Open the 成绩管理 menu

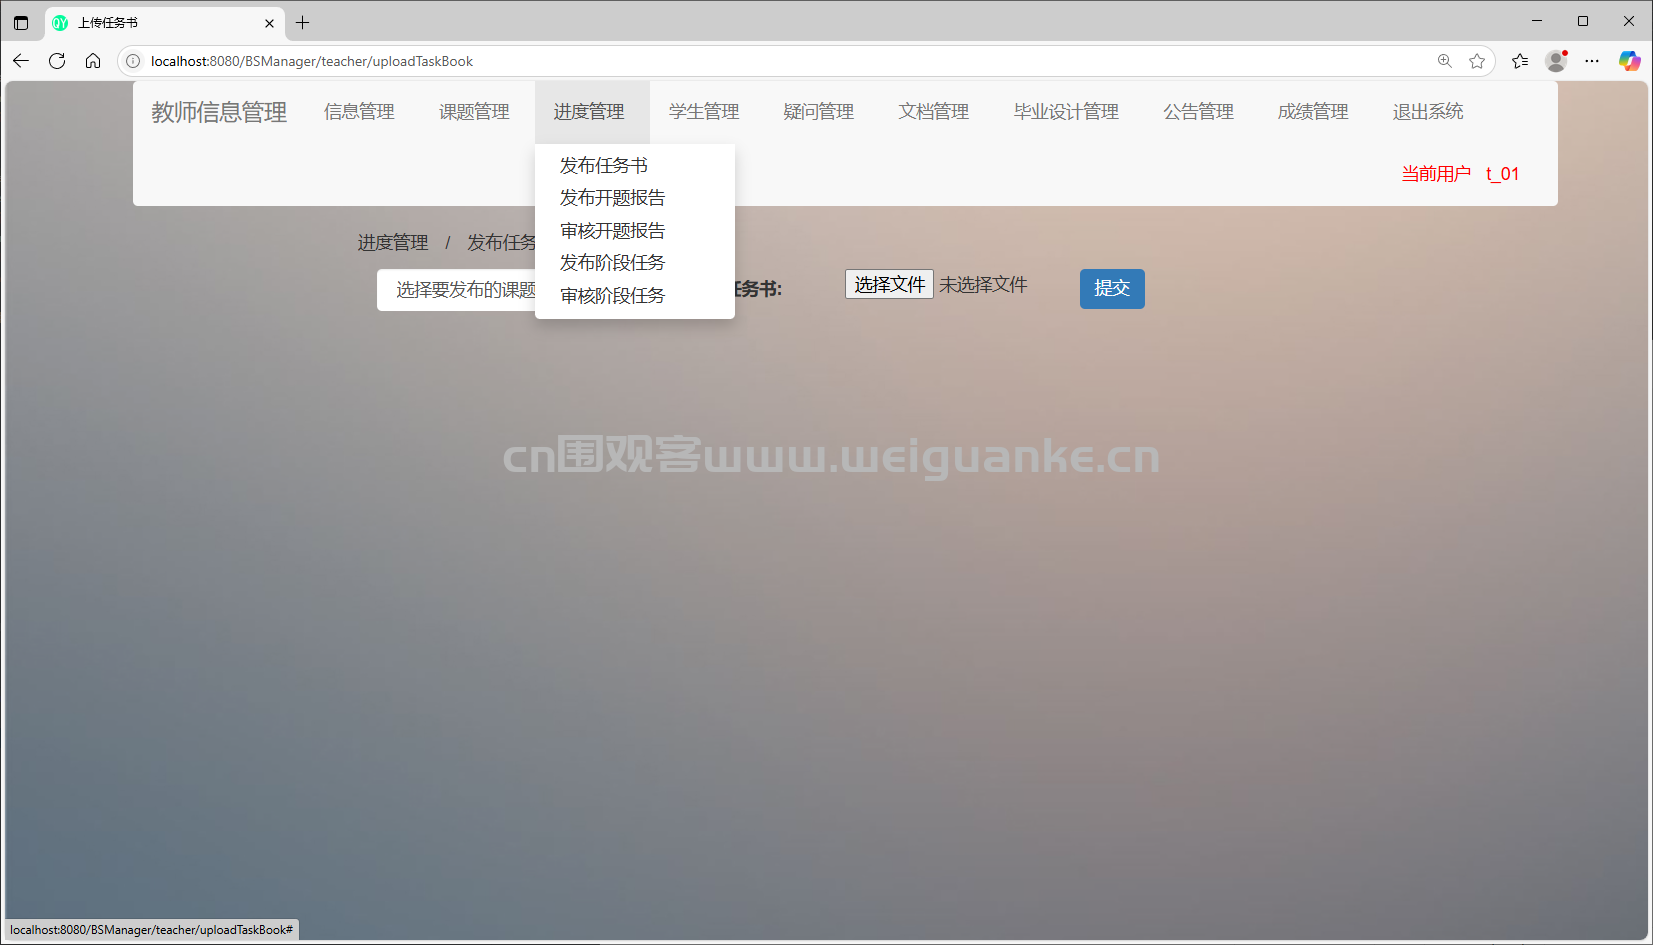[1313, 112]
